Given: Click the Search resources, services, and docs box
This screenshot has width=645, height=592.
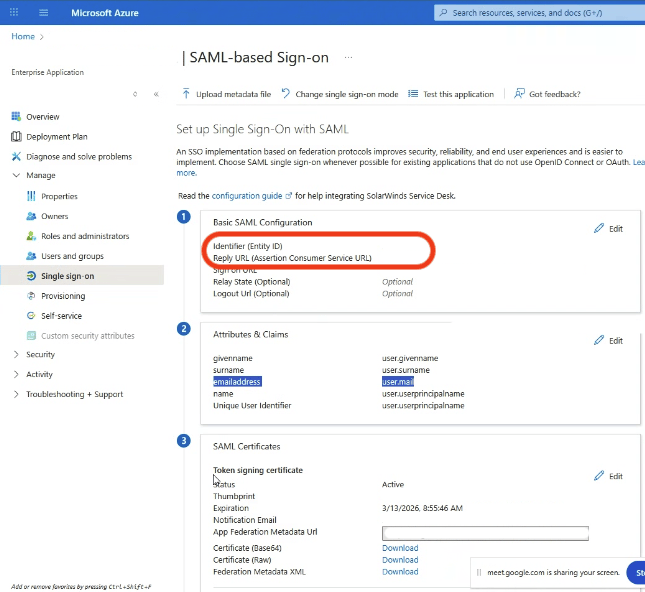Looking at the screenshot, I should click(540, 13).
